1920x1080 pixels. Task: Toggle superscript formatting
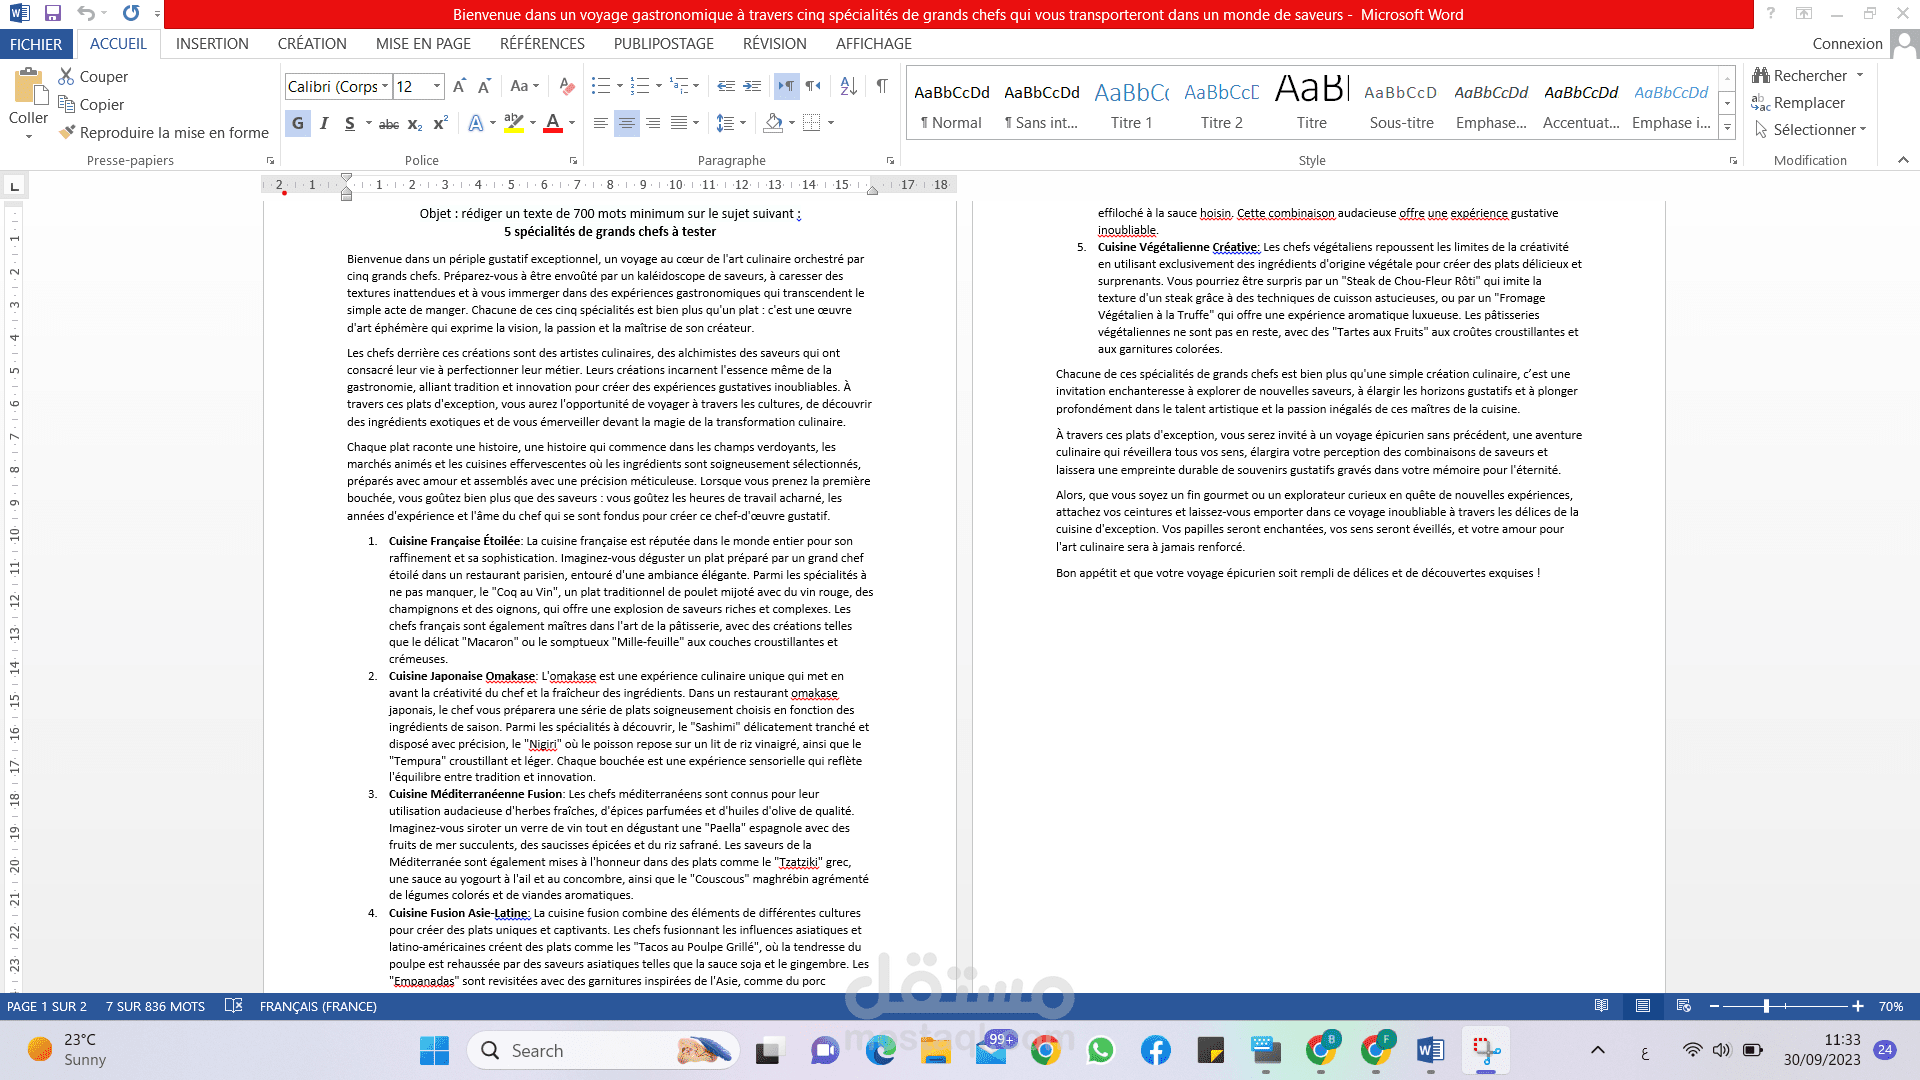pyautogui.click(x=440, y=123)
